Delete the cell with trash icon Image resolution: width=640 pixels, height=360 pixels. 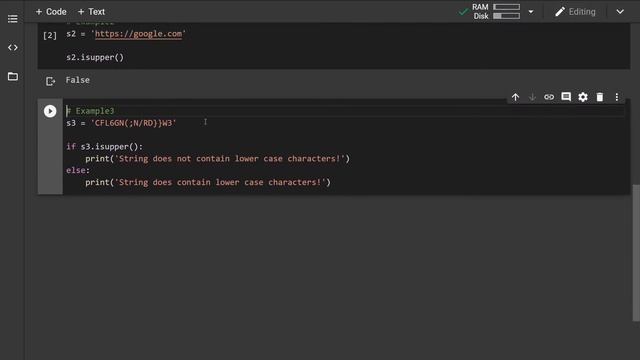click(x=600, y=97)
